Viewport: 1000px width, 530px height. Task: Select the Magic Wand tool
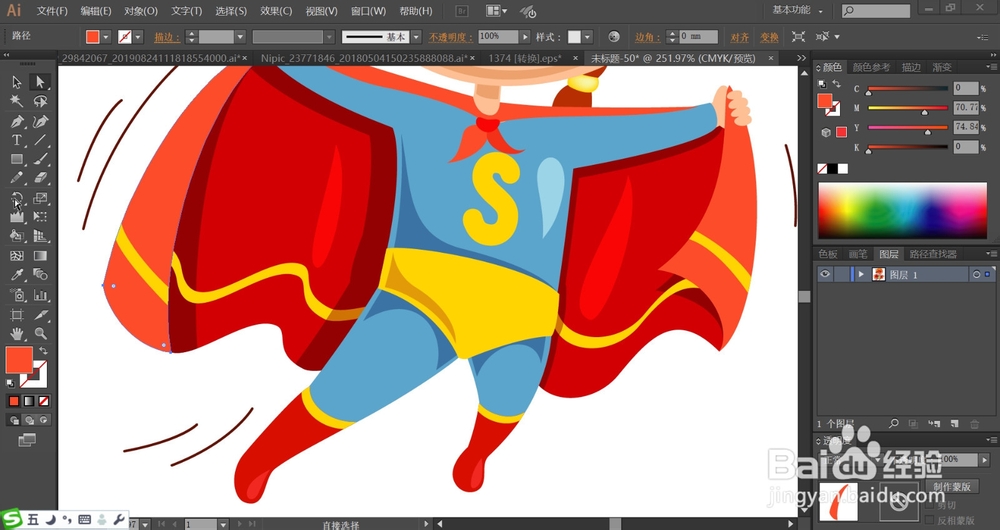[17, 101]
